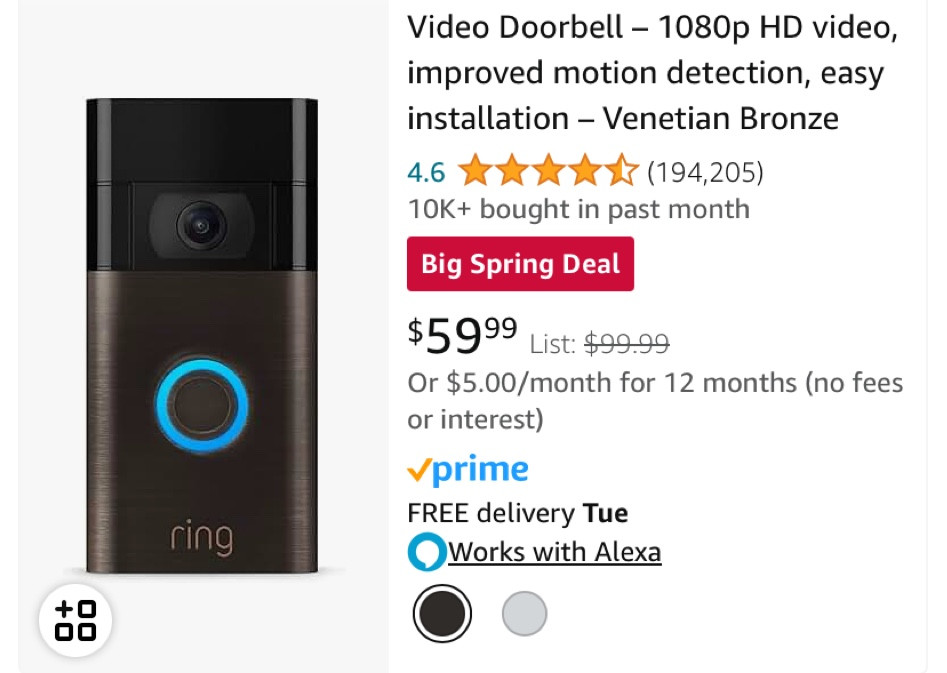Click the half-star at the end of the rating
The image size is (947, 673).
pos(624,171)
